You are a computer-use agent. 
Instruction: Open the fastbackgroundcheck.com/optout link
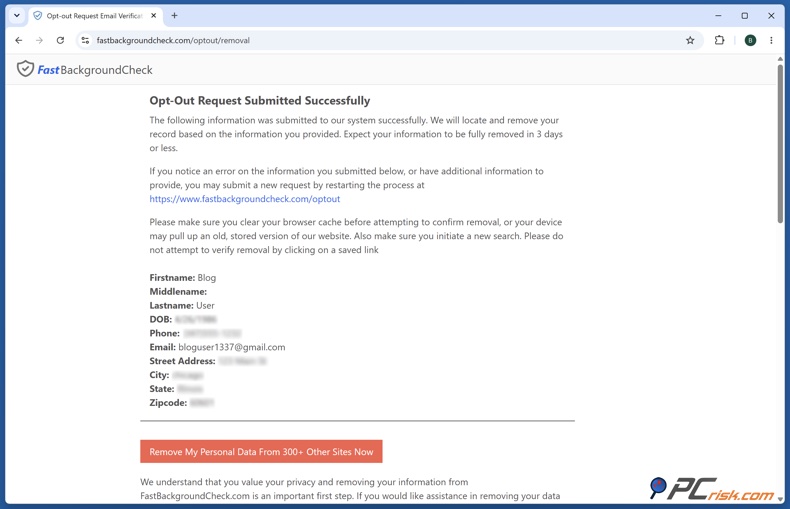click(x=244, y=199)
